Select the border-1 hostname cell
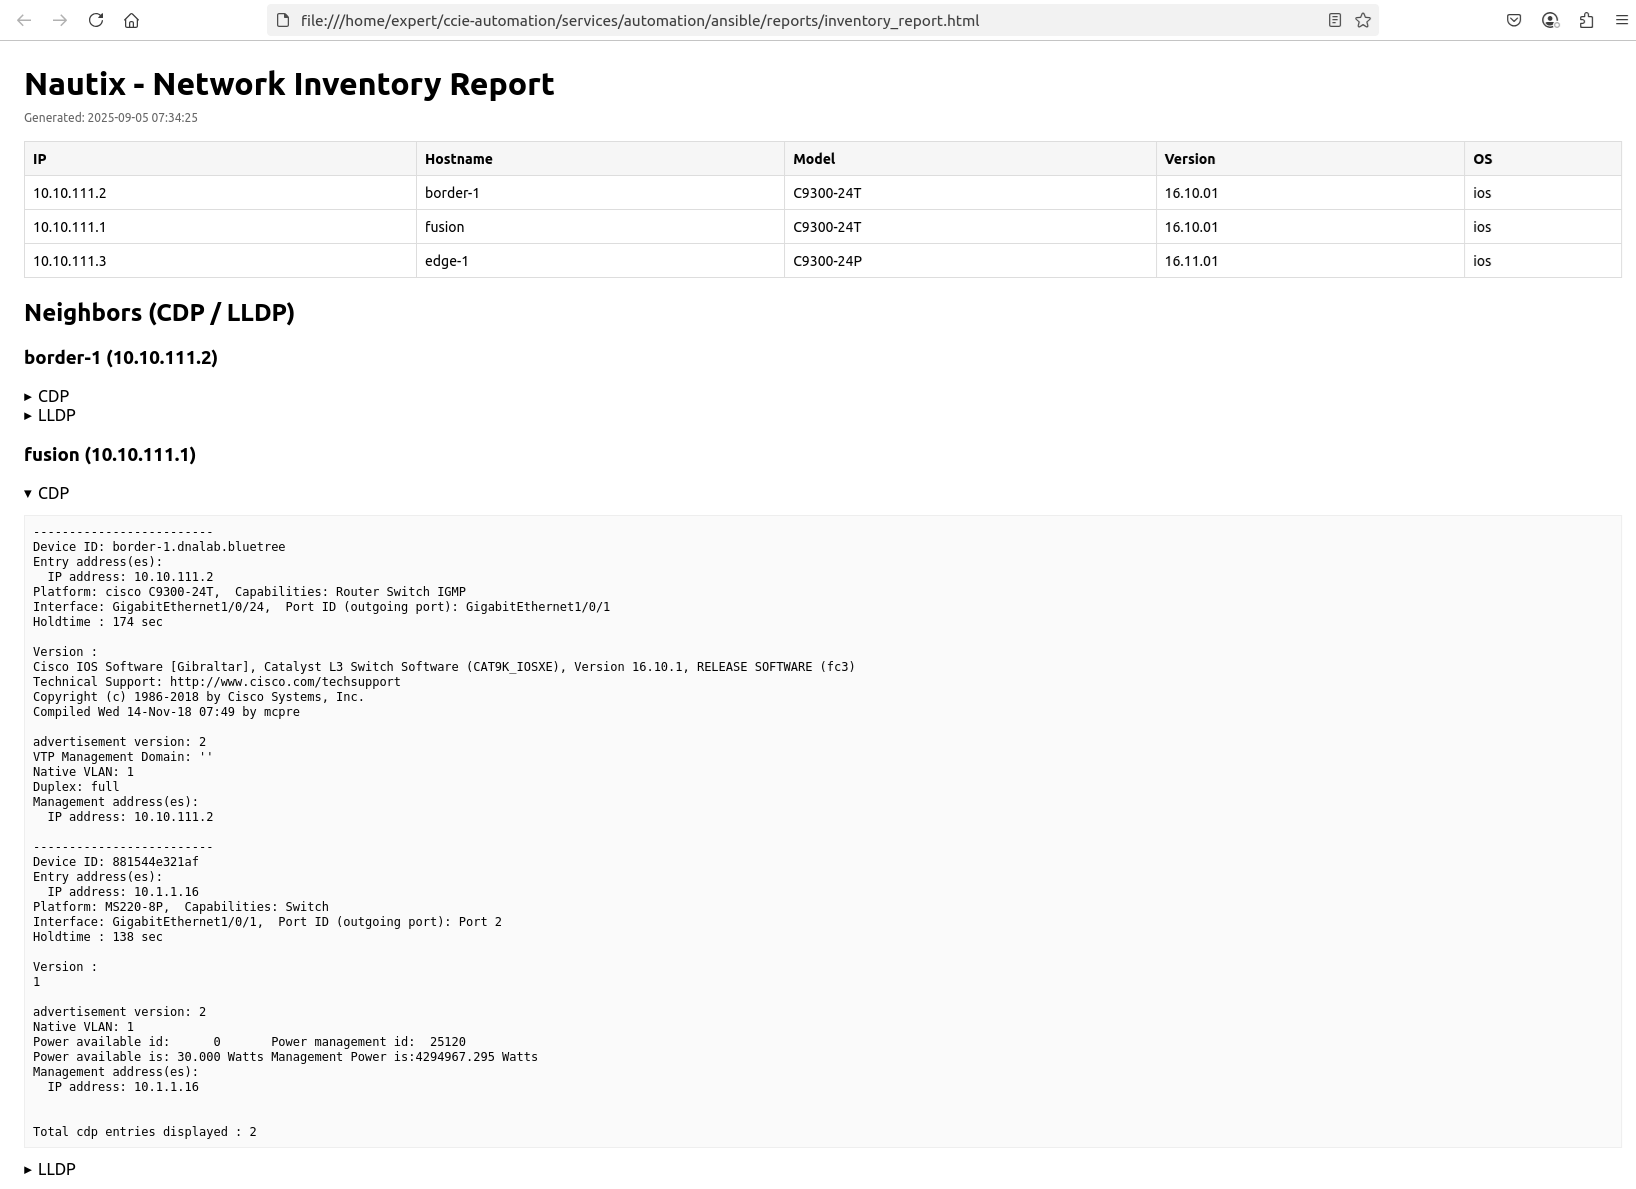This screenshot has width=1636, height=1189. tap(452, 193)
